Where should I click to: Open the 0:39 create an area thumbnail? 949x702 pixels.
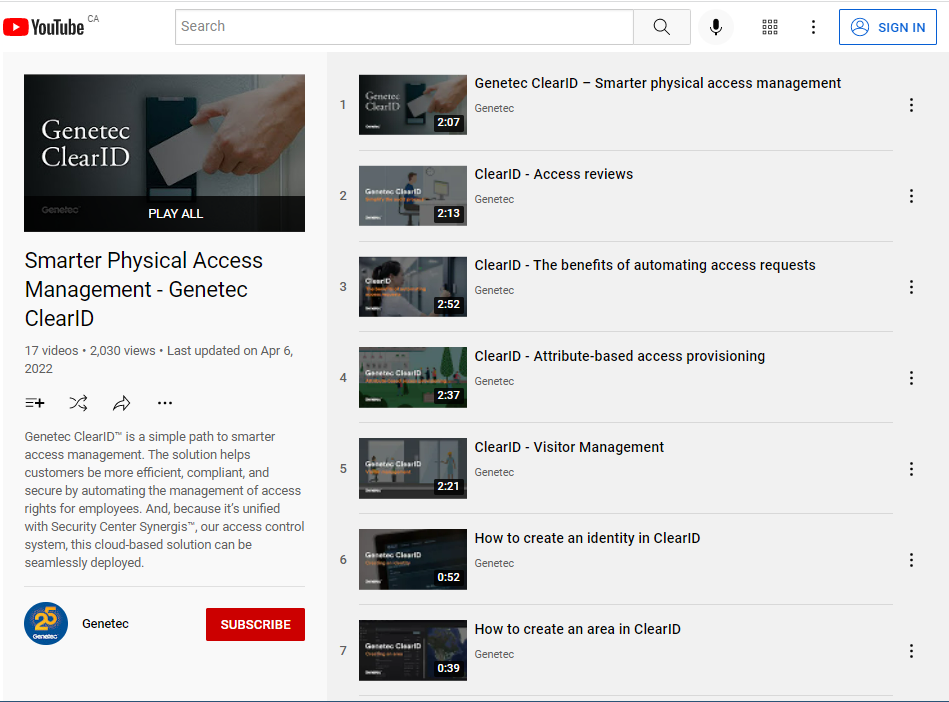coord(413,651)
